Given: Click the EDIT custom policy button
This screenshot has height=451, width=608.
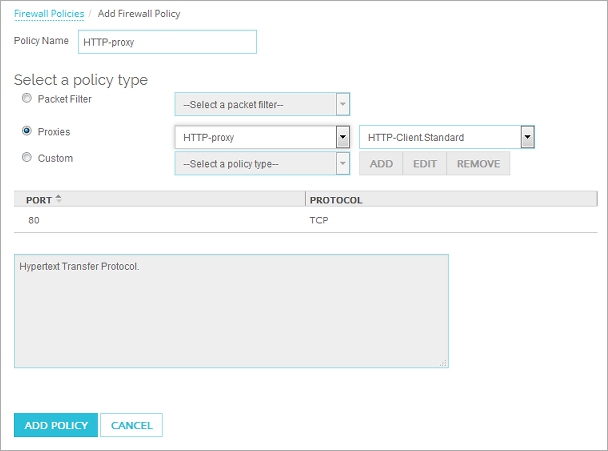Looking at the screenshot, I should (424, 164).
